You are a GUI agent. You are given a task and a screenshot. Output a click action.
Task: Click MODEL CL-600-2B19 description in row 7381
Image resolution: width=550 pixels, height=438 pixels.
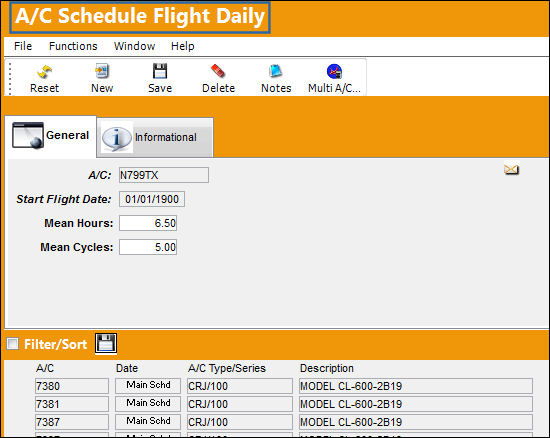pos(416,404)
